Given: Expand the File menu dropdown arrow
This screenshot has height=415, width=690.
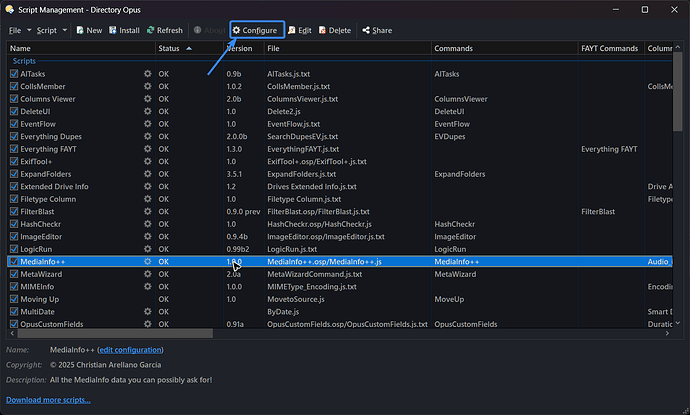Looking at the screenshot, I should coord(29,30).
